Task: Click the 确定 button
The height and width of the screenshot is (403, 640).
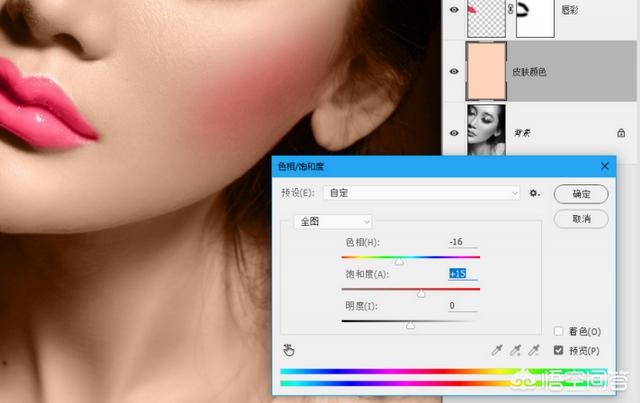Action: coord(581,194)
